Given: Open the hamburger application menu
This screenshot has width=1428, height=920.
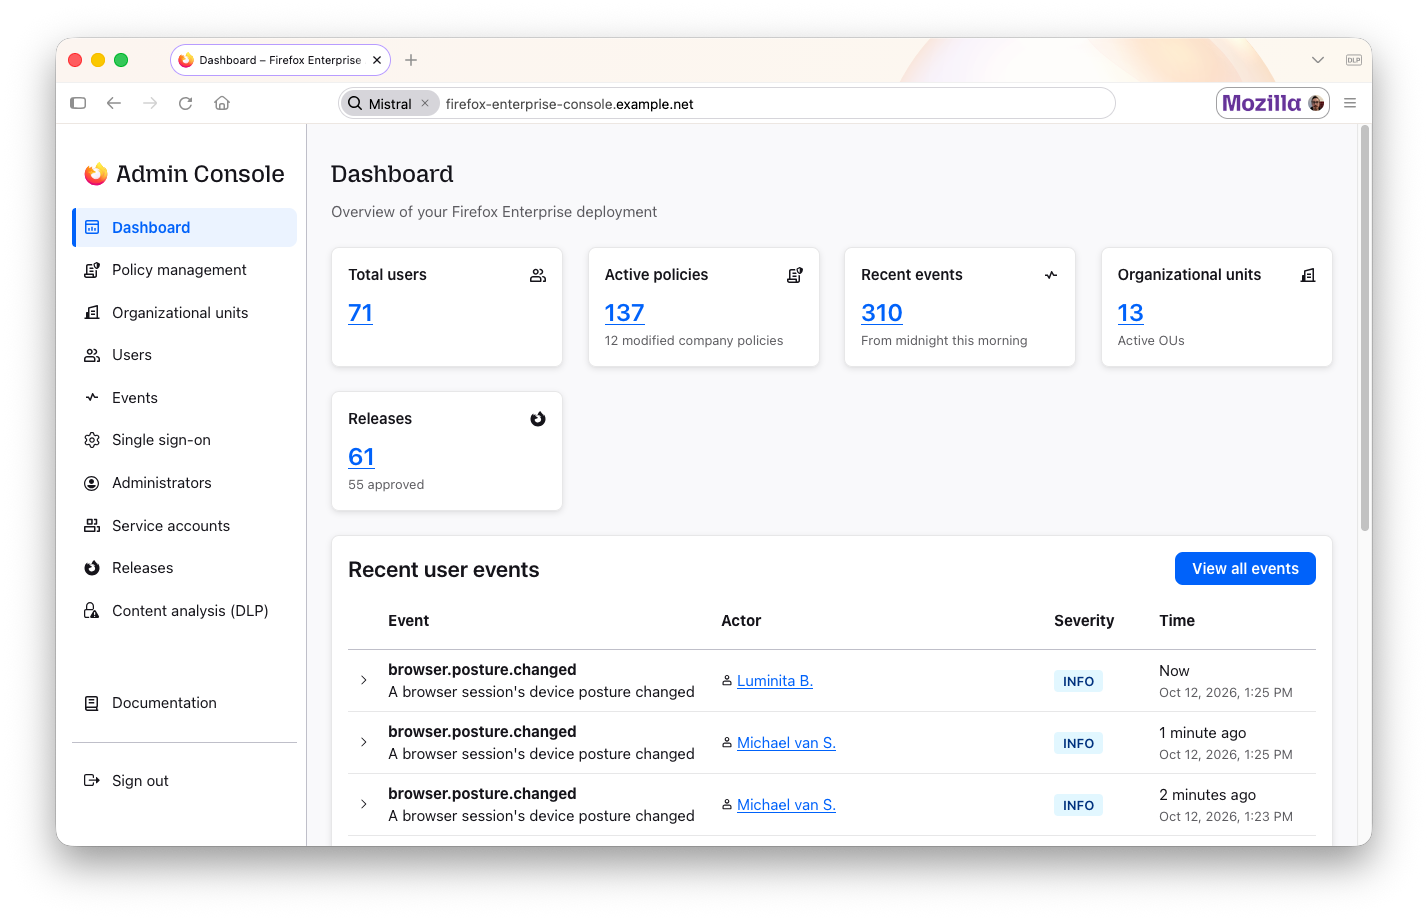Looking at the screenshot, I should 1350,103.
